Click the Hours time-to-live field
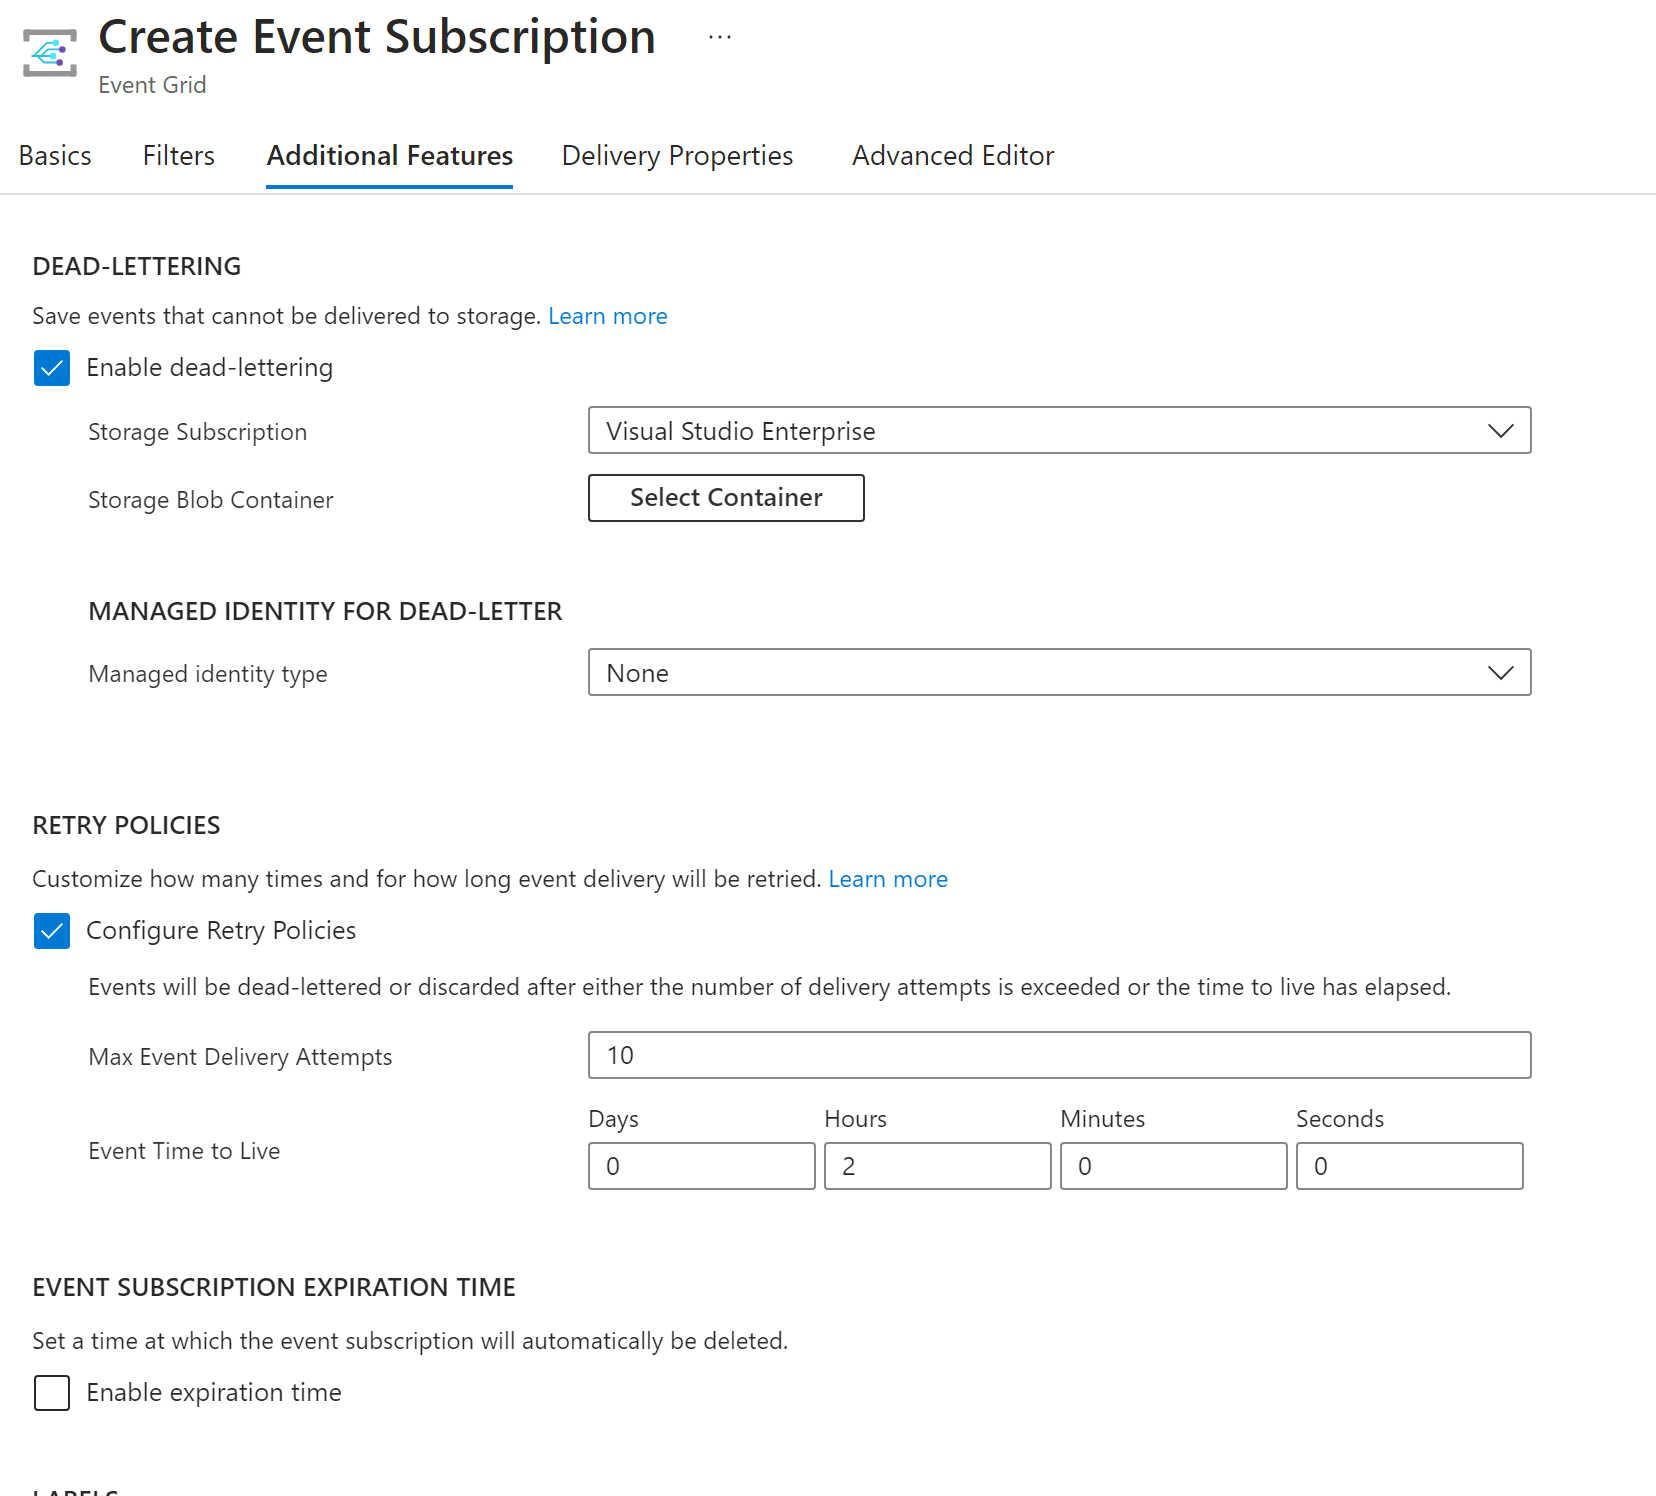Screen dimensions: 1656x1496 click(x=937, y=1167)
